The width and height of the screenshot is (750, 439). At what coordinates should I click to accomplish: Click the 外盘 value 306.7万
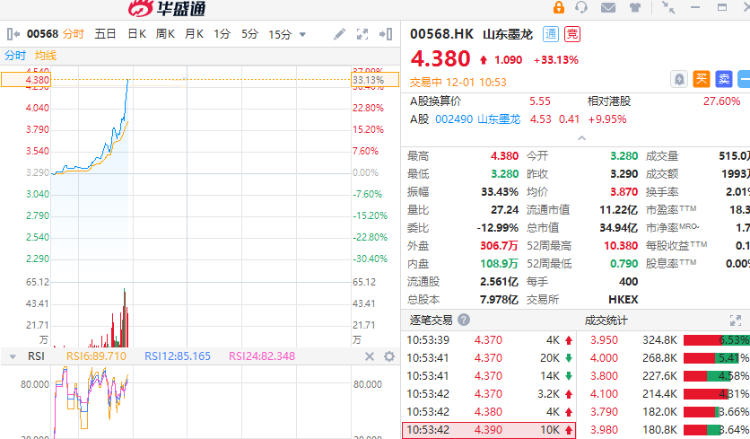(499, 246)
